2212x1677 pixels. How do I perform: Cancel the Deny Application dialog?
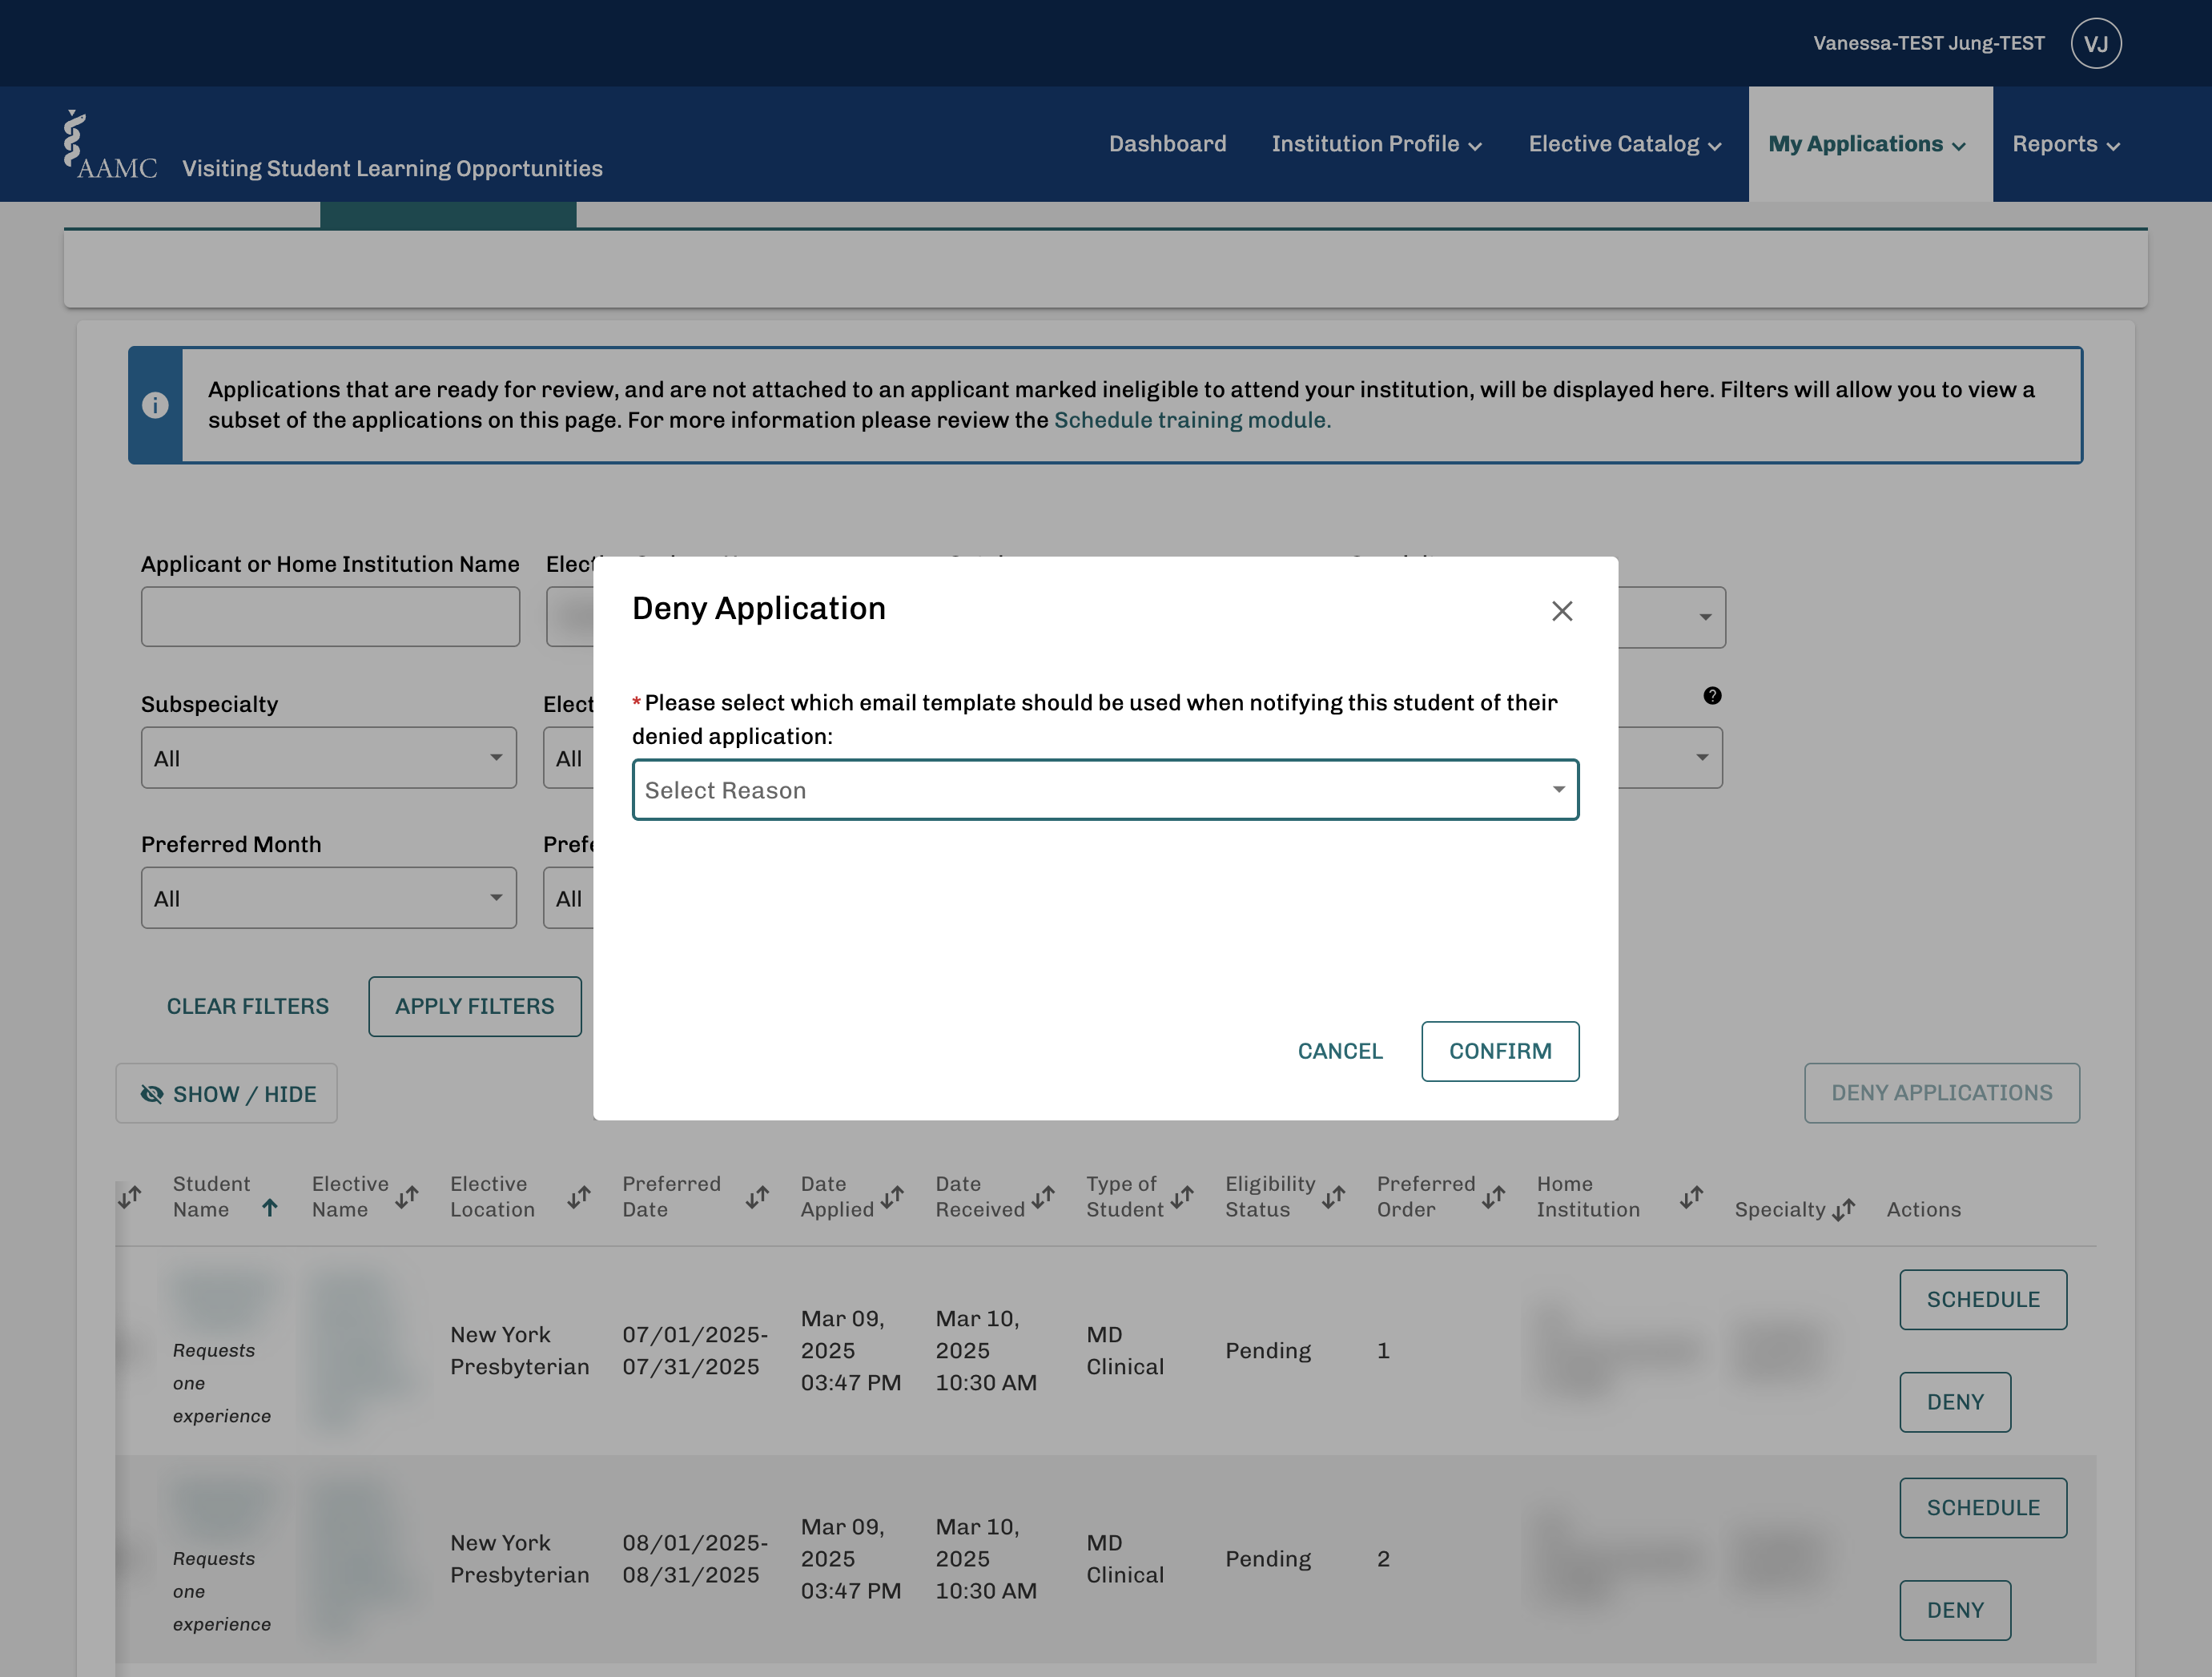click(x=1340, y=1051)
